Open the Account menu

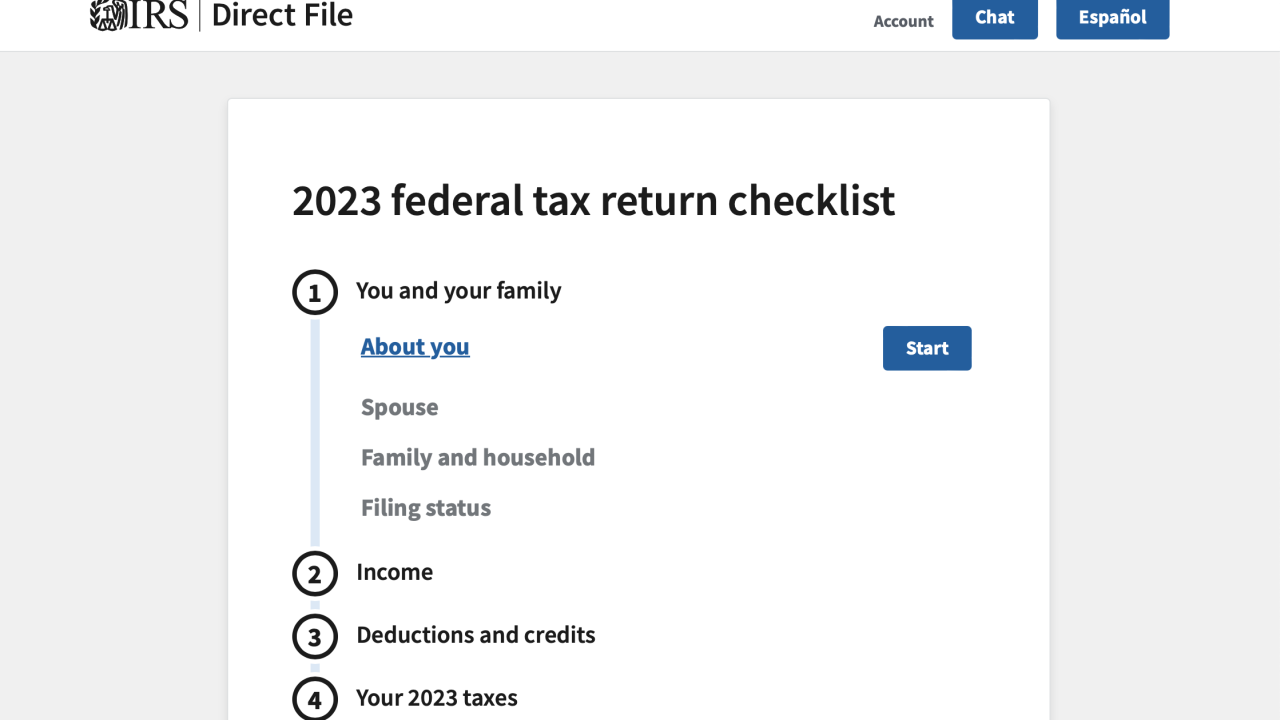[903, 21]
